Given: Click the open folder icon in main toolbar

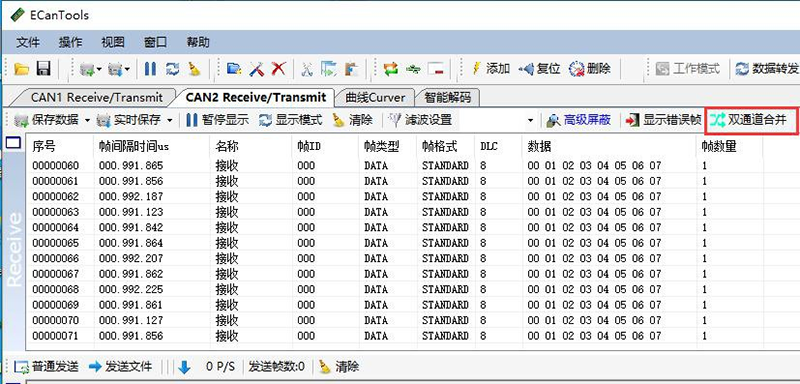Looking at the screenshot, I should click(x=21, y=69).
